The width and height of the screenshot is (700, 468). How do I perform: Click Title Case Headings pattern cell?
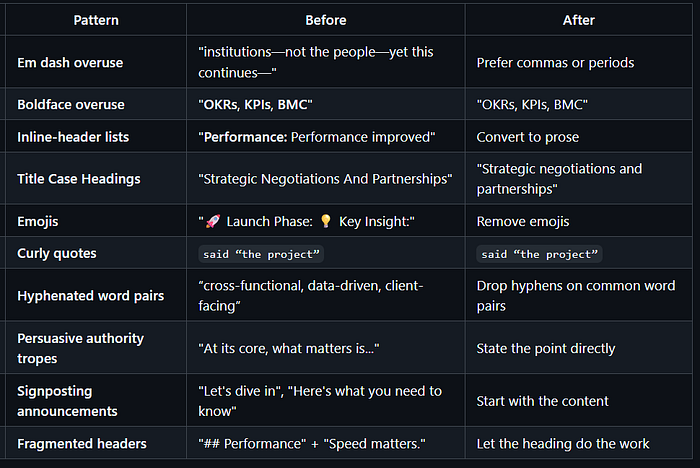click(78, 179)
